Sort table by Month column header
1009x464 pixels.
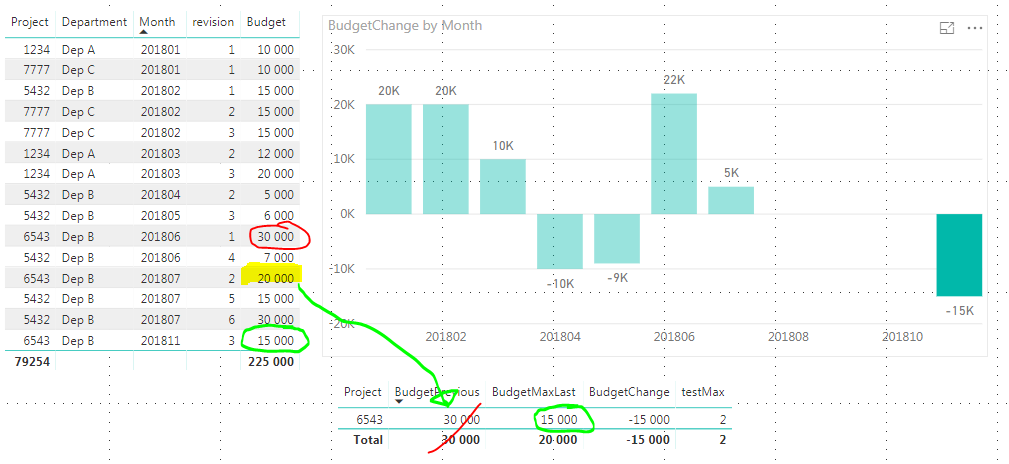157,22
